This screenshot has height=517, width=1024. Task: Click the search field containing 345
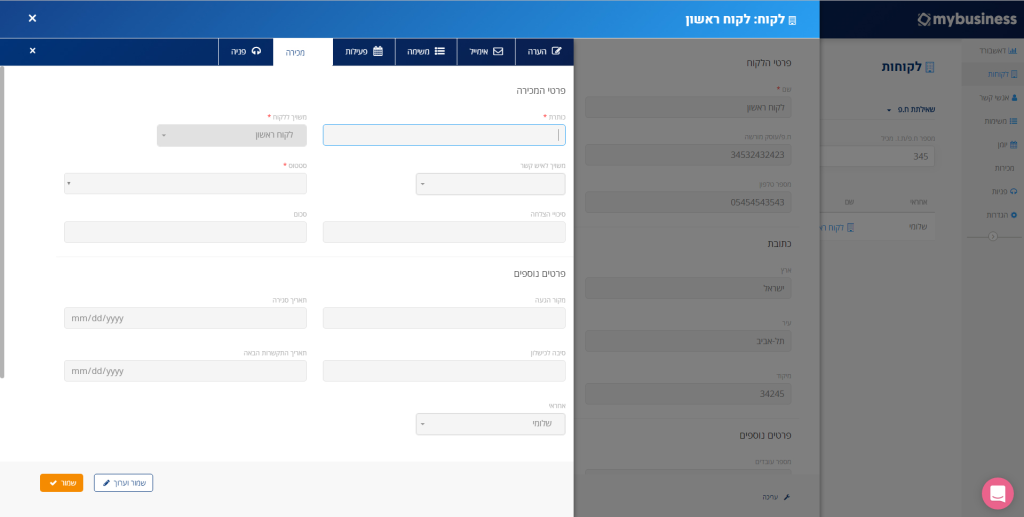pyautogui.click(x=877, y=156)
